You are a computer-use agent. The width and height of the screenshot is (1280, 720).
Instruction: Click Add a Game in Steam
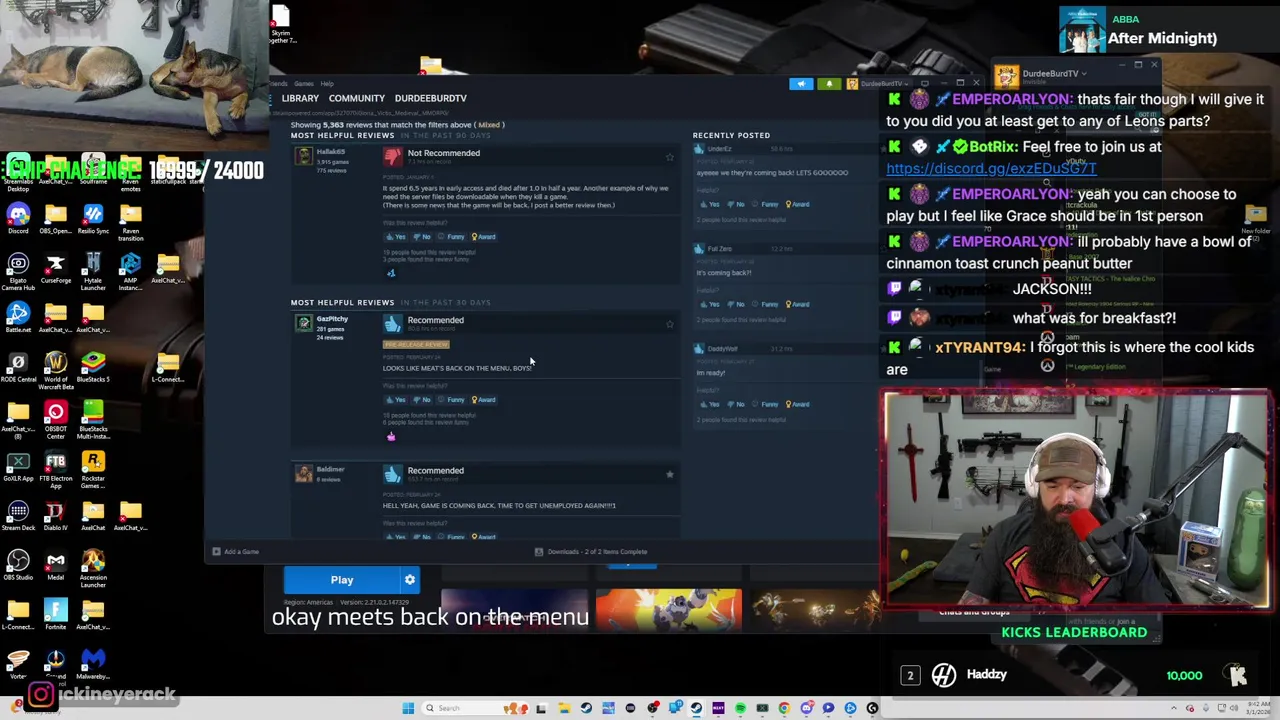click(x=236, y=552)
